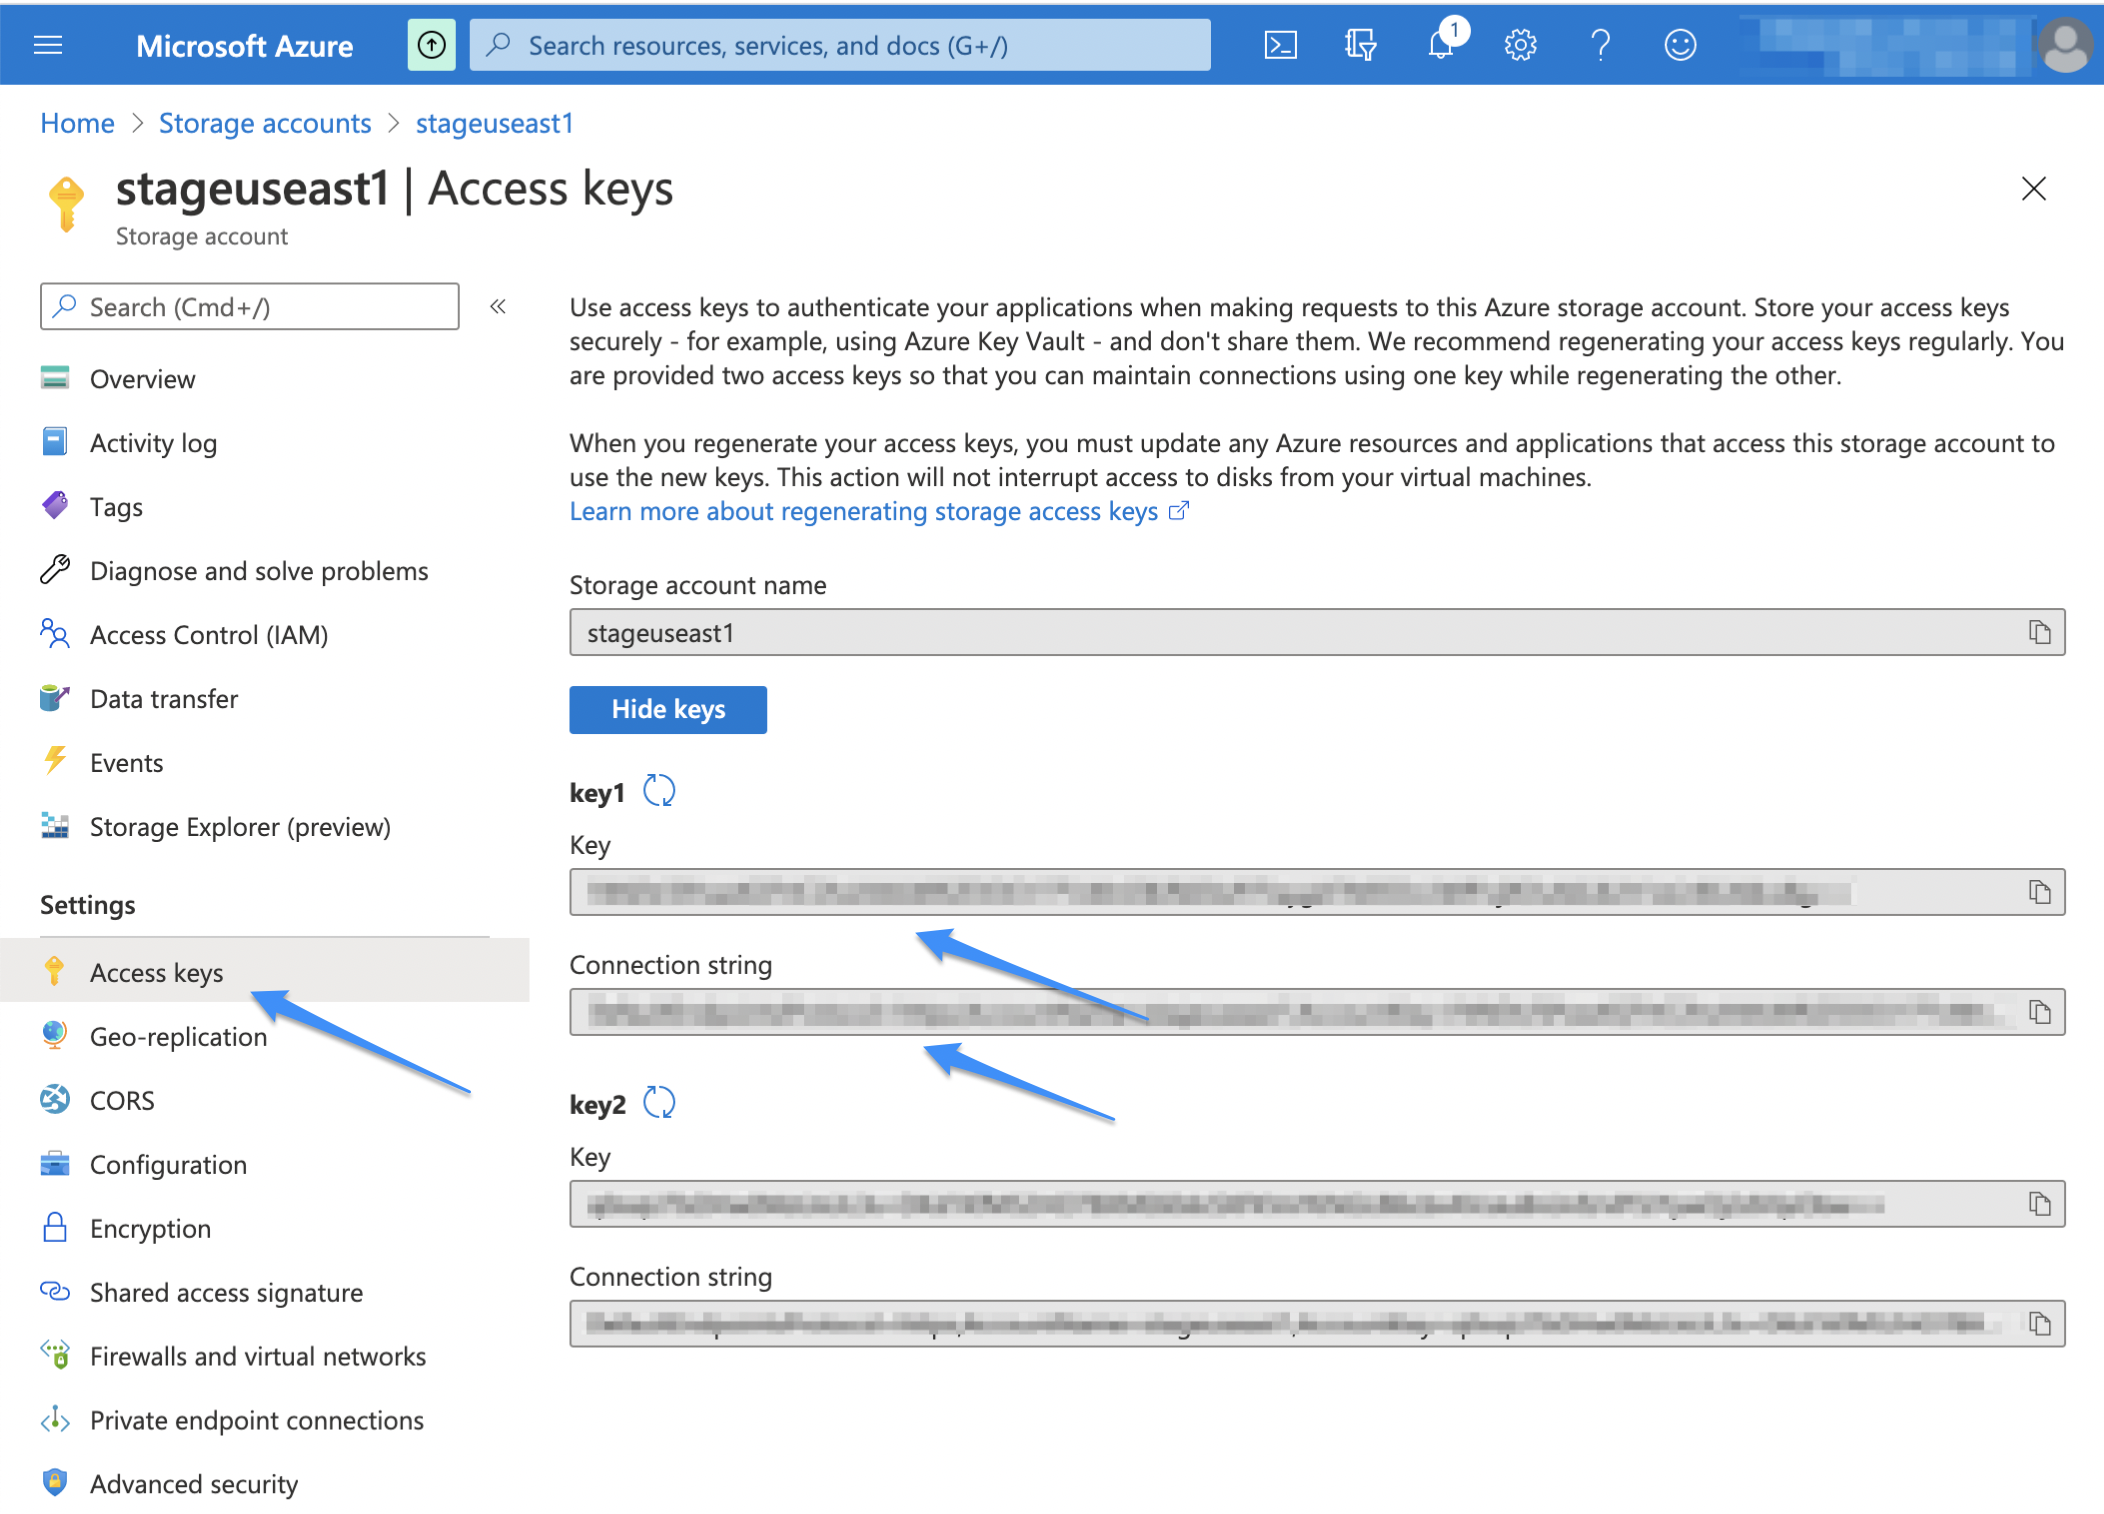Click the key2 Connection string field

click(x=1317, y=1324)
